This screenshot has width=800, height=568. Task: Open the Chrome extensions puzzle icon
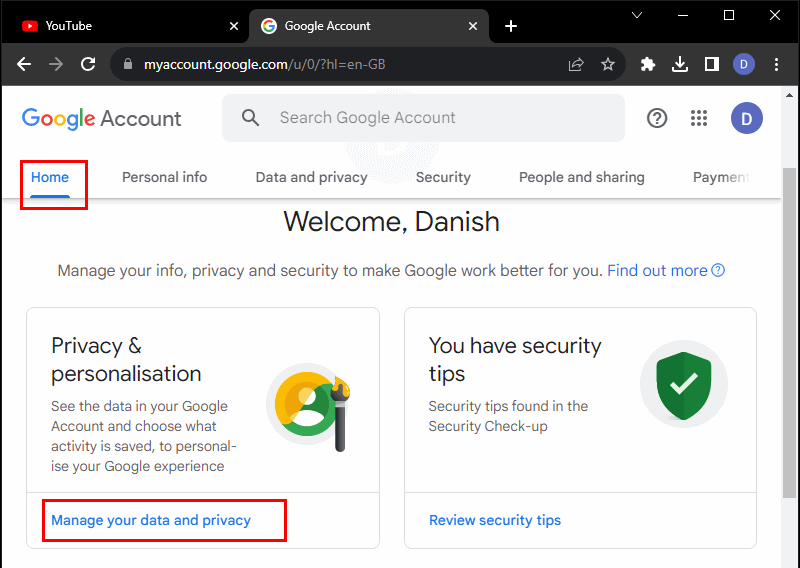[x=648, y=65]
